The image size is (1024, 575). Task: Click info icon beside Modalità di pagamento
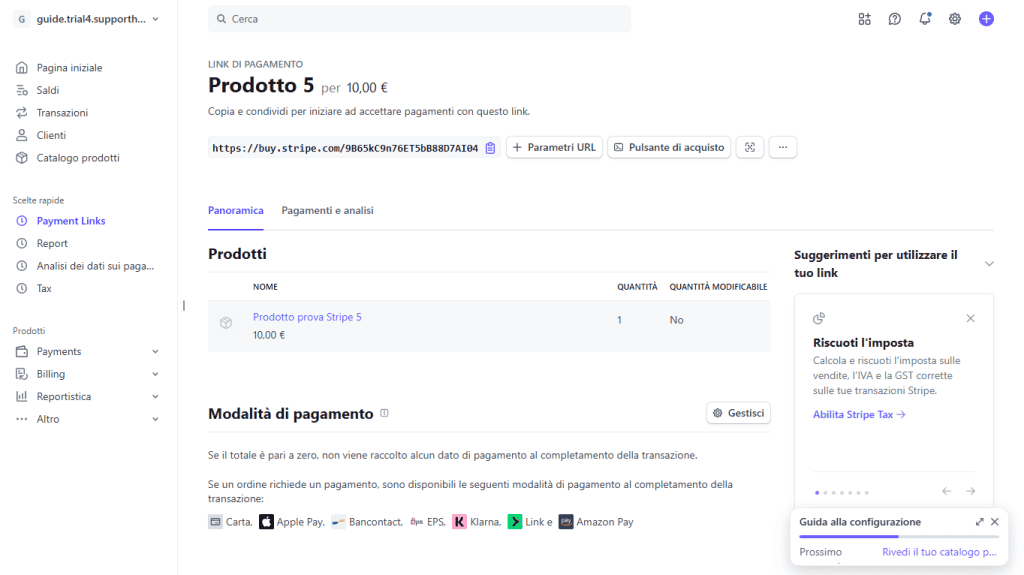click(385, 413)
